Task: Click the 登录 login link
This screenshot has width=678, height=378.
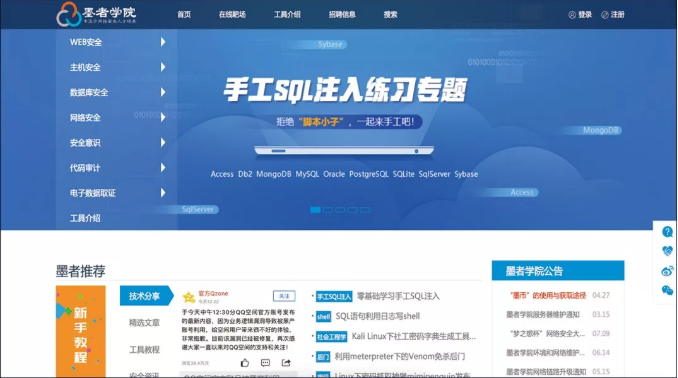Action: tap(580, 14)
